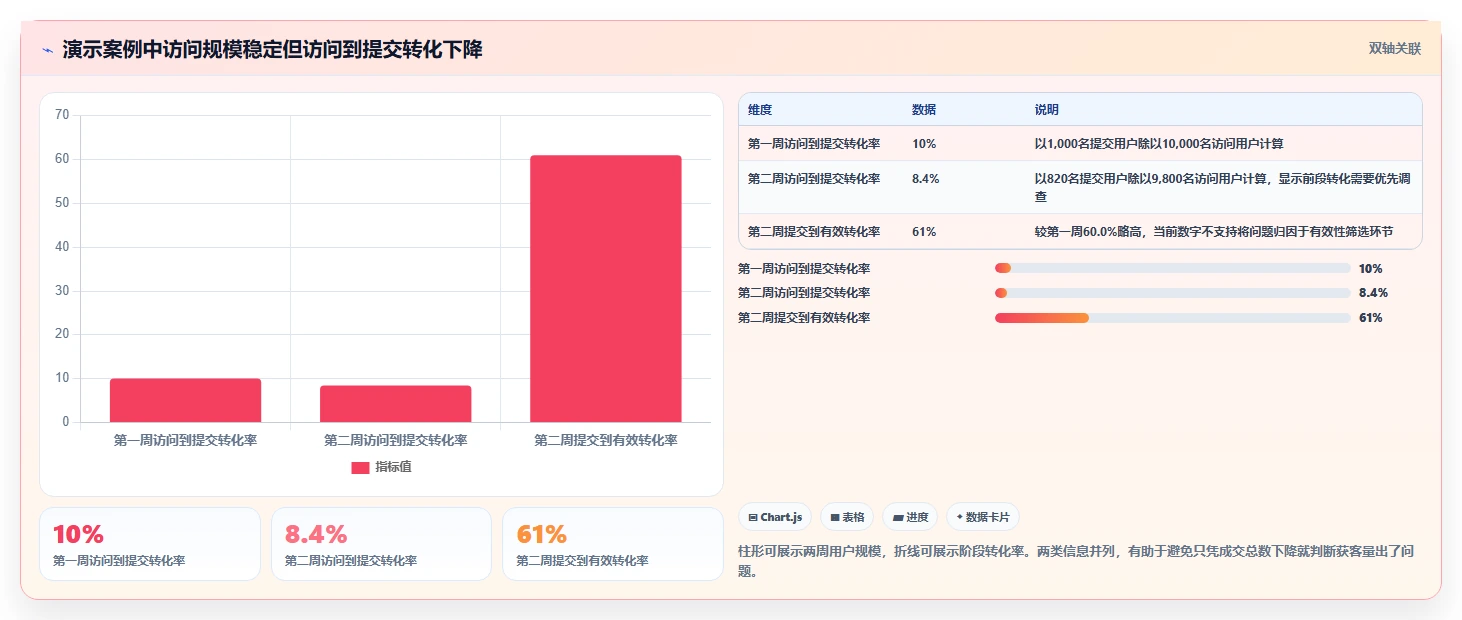The image size is (1462, 620).
Task: Click the 表格 tag chip
Action: pyautogui.click(x=847, y=517)
